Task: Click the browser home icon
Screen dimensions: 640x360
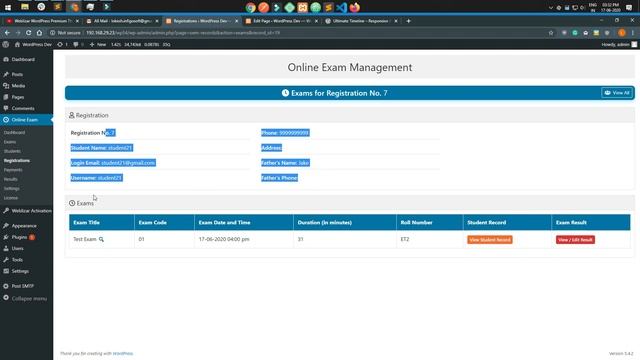Action: (39, 33)
